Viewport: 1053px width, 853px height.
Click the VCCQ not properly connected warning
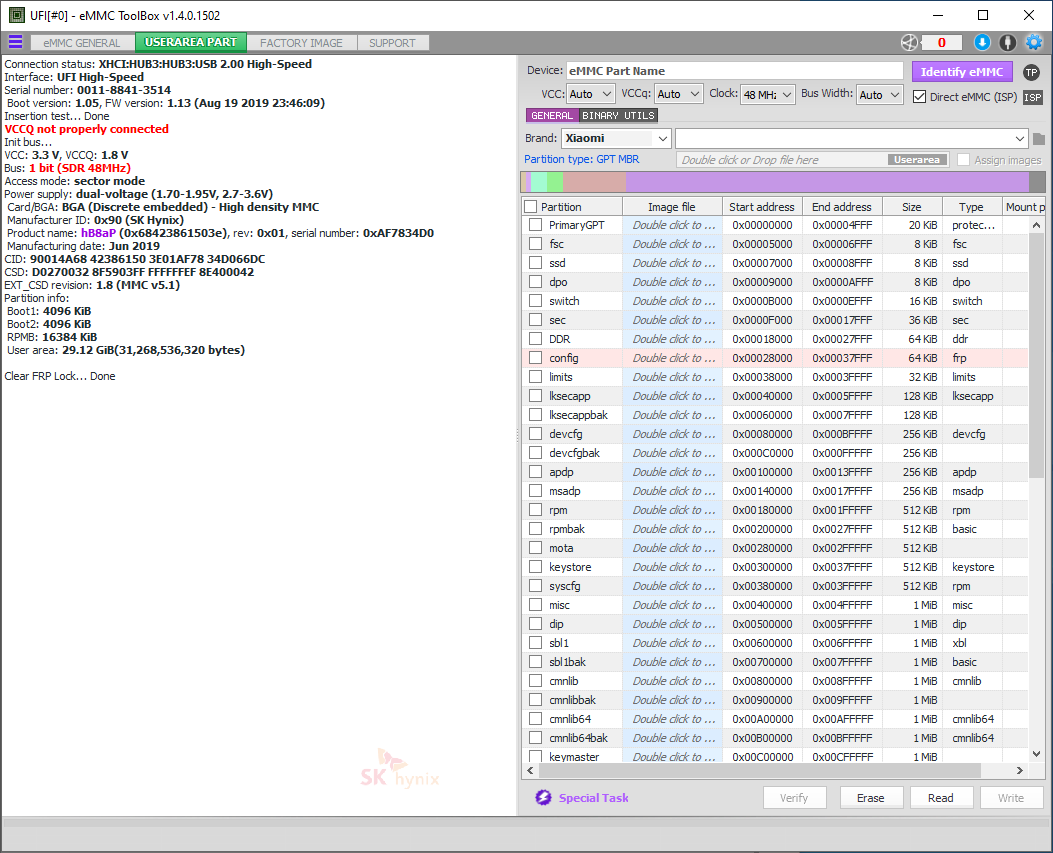pos(87,129)
